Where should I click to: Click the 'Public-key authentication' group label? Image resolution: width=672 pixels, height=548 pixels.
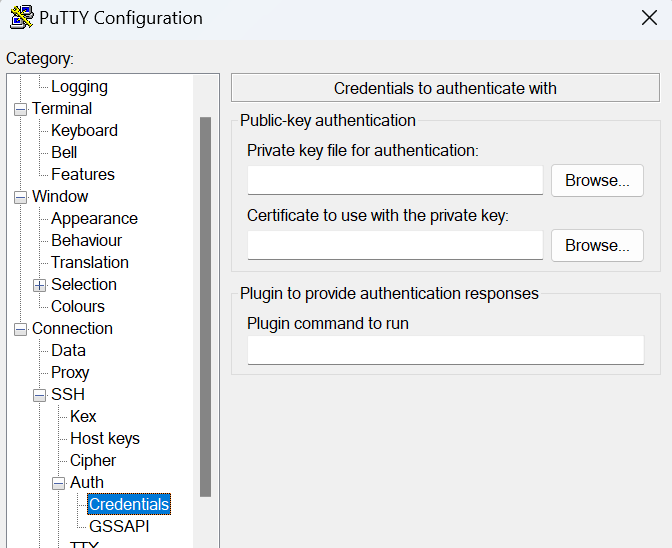(327, 120)
